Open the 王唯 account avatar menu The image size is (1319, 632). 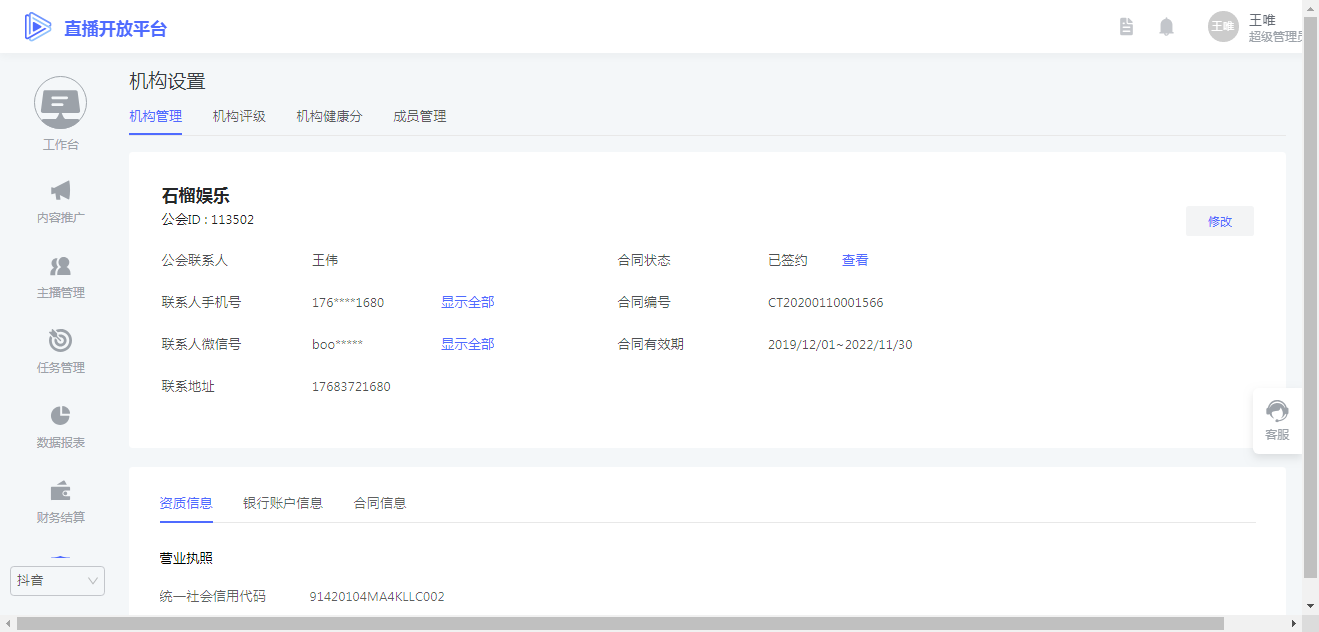point(1222,26)
